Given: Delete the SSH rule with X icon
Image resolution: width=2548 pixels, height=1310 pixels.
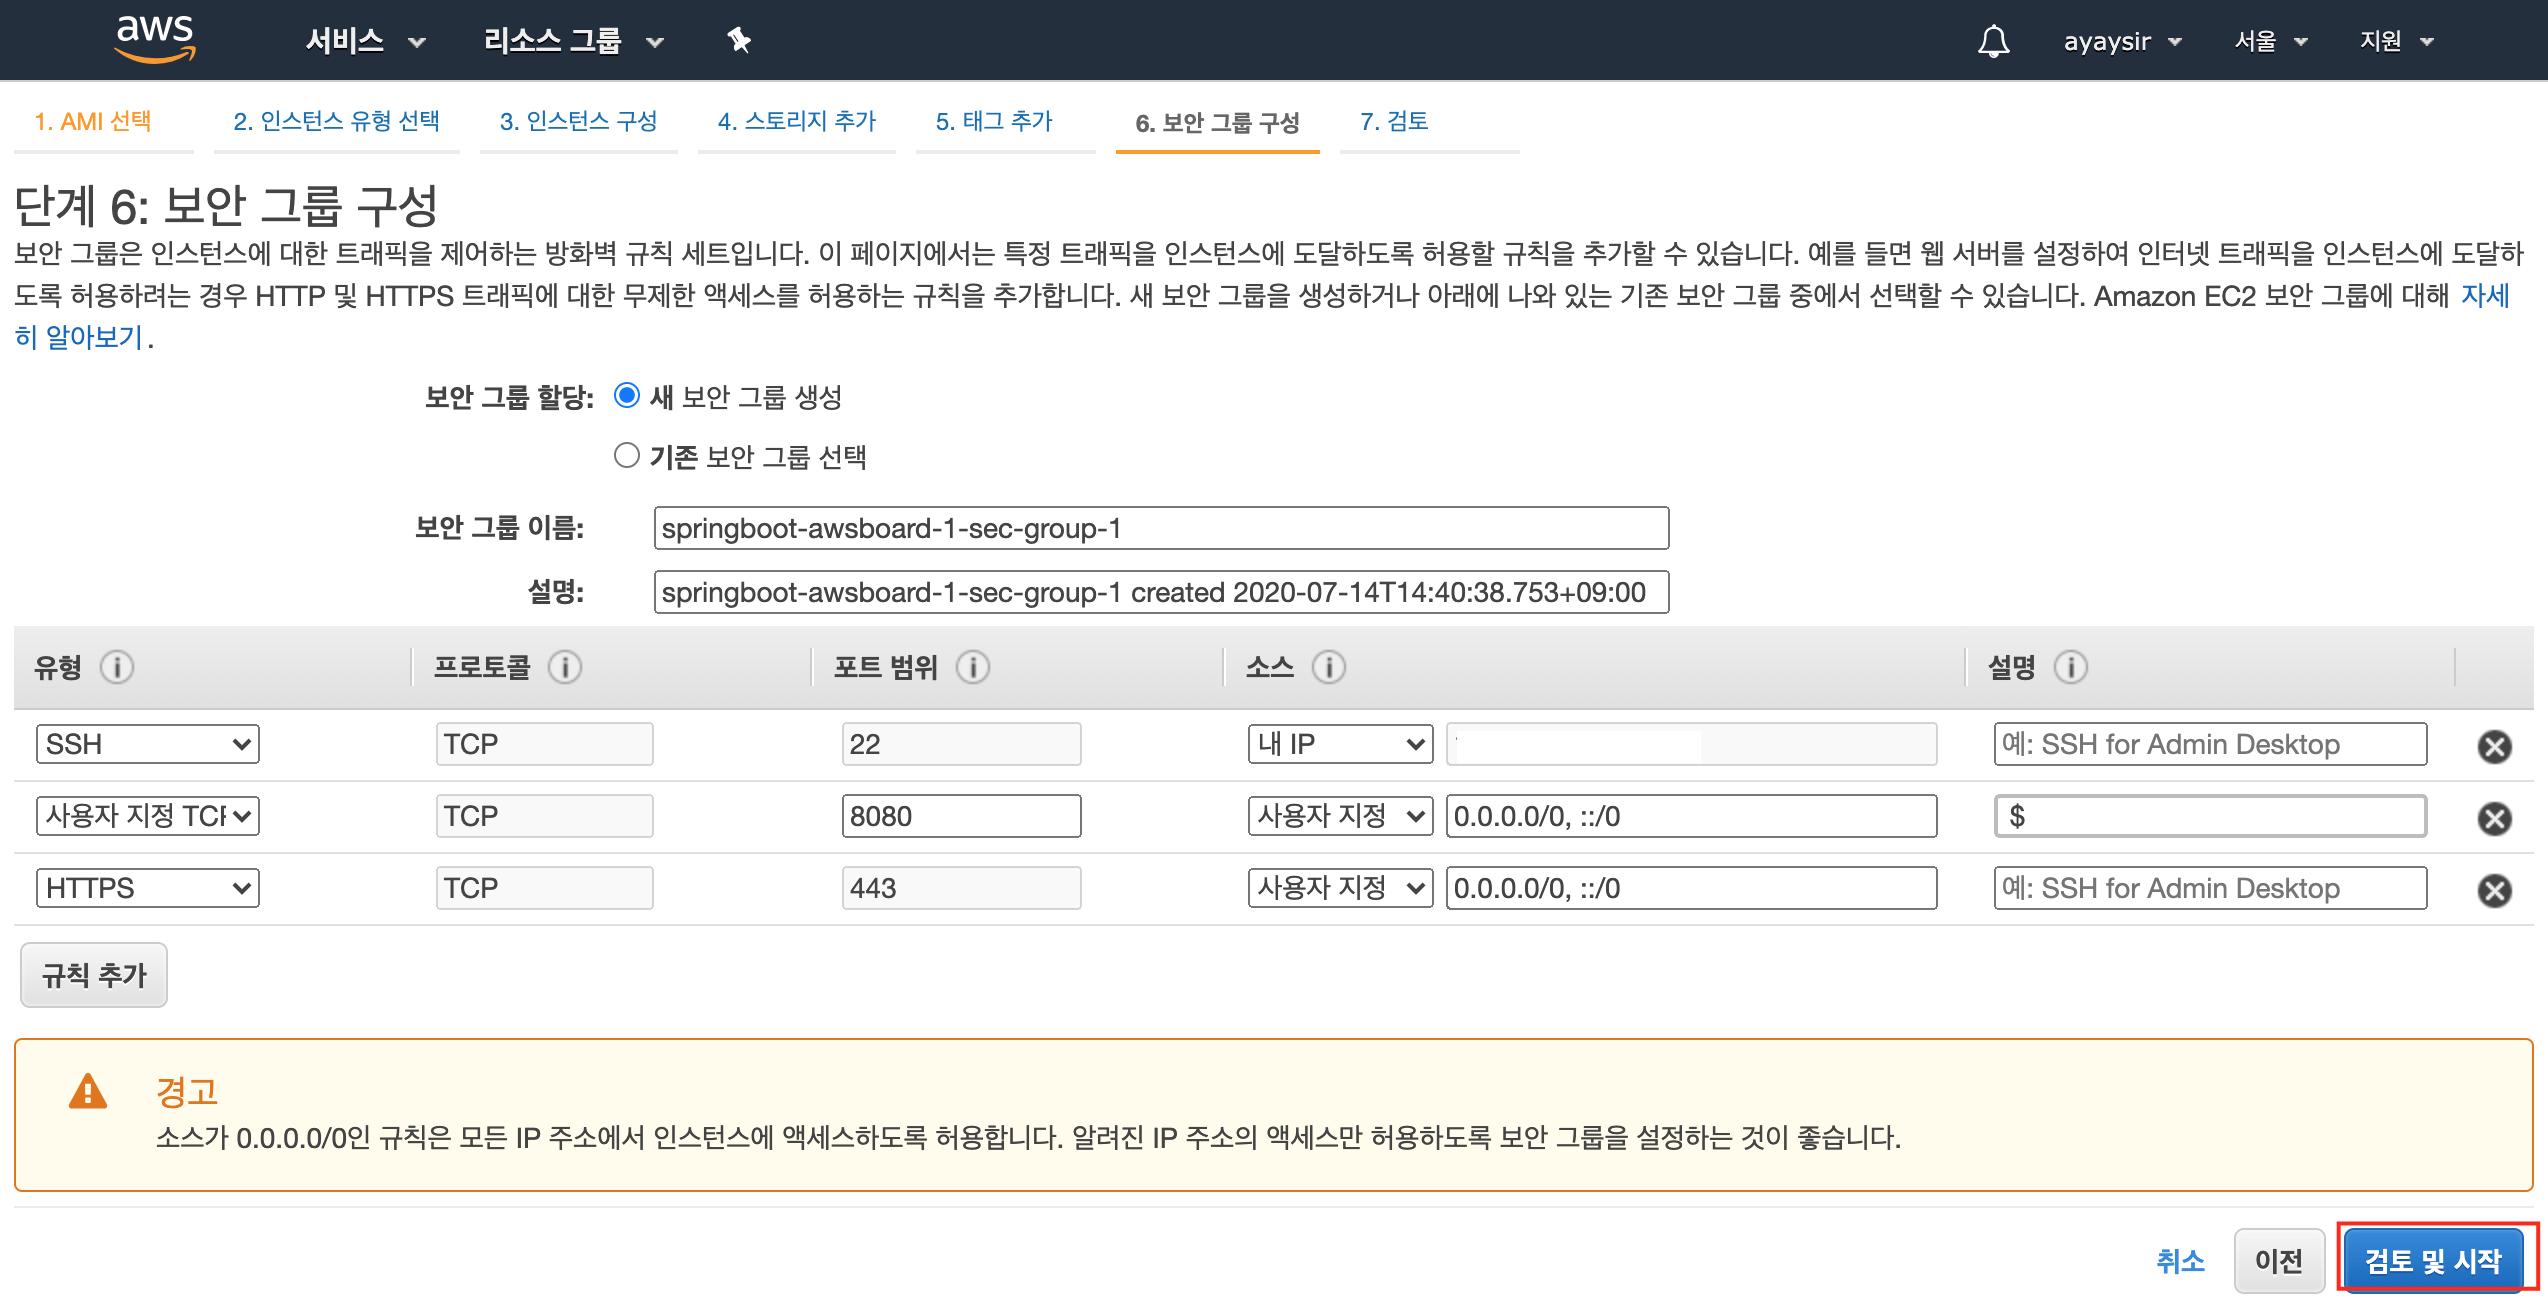Looking at the screenshot, I should tap(2494, 746).
